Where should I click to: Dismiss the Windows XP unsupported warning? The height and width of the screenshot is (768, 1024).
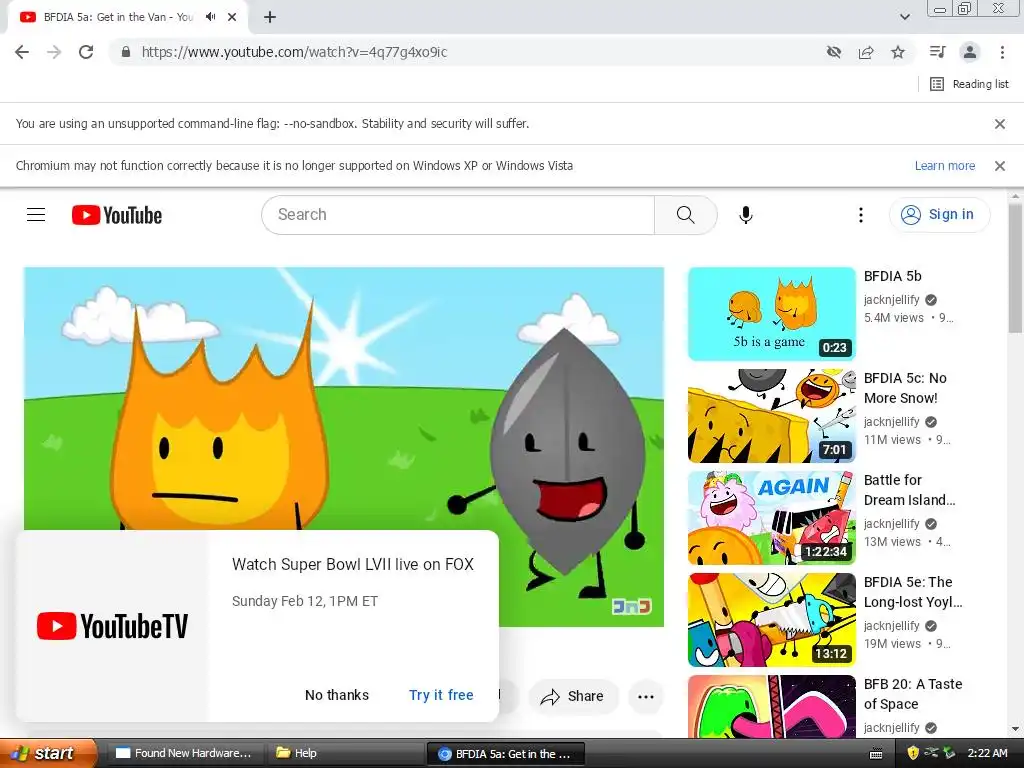[x=999, y=166]
